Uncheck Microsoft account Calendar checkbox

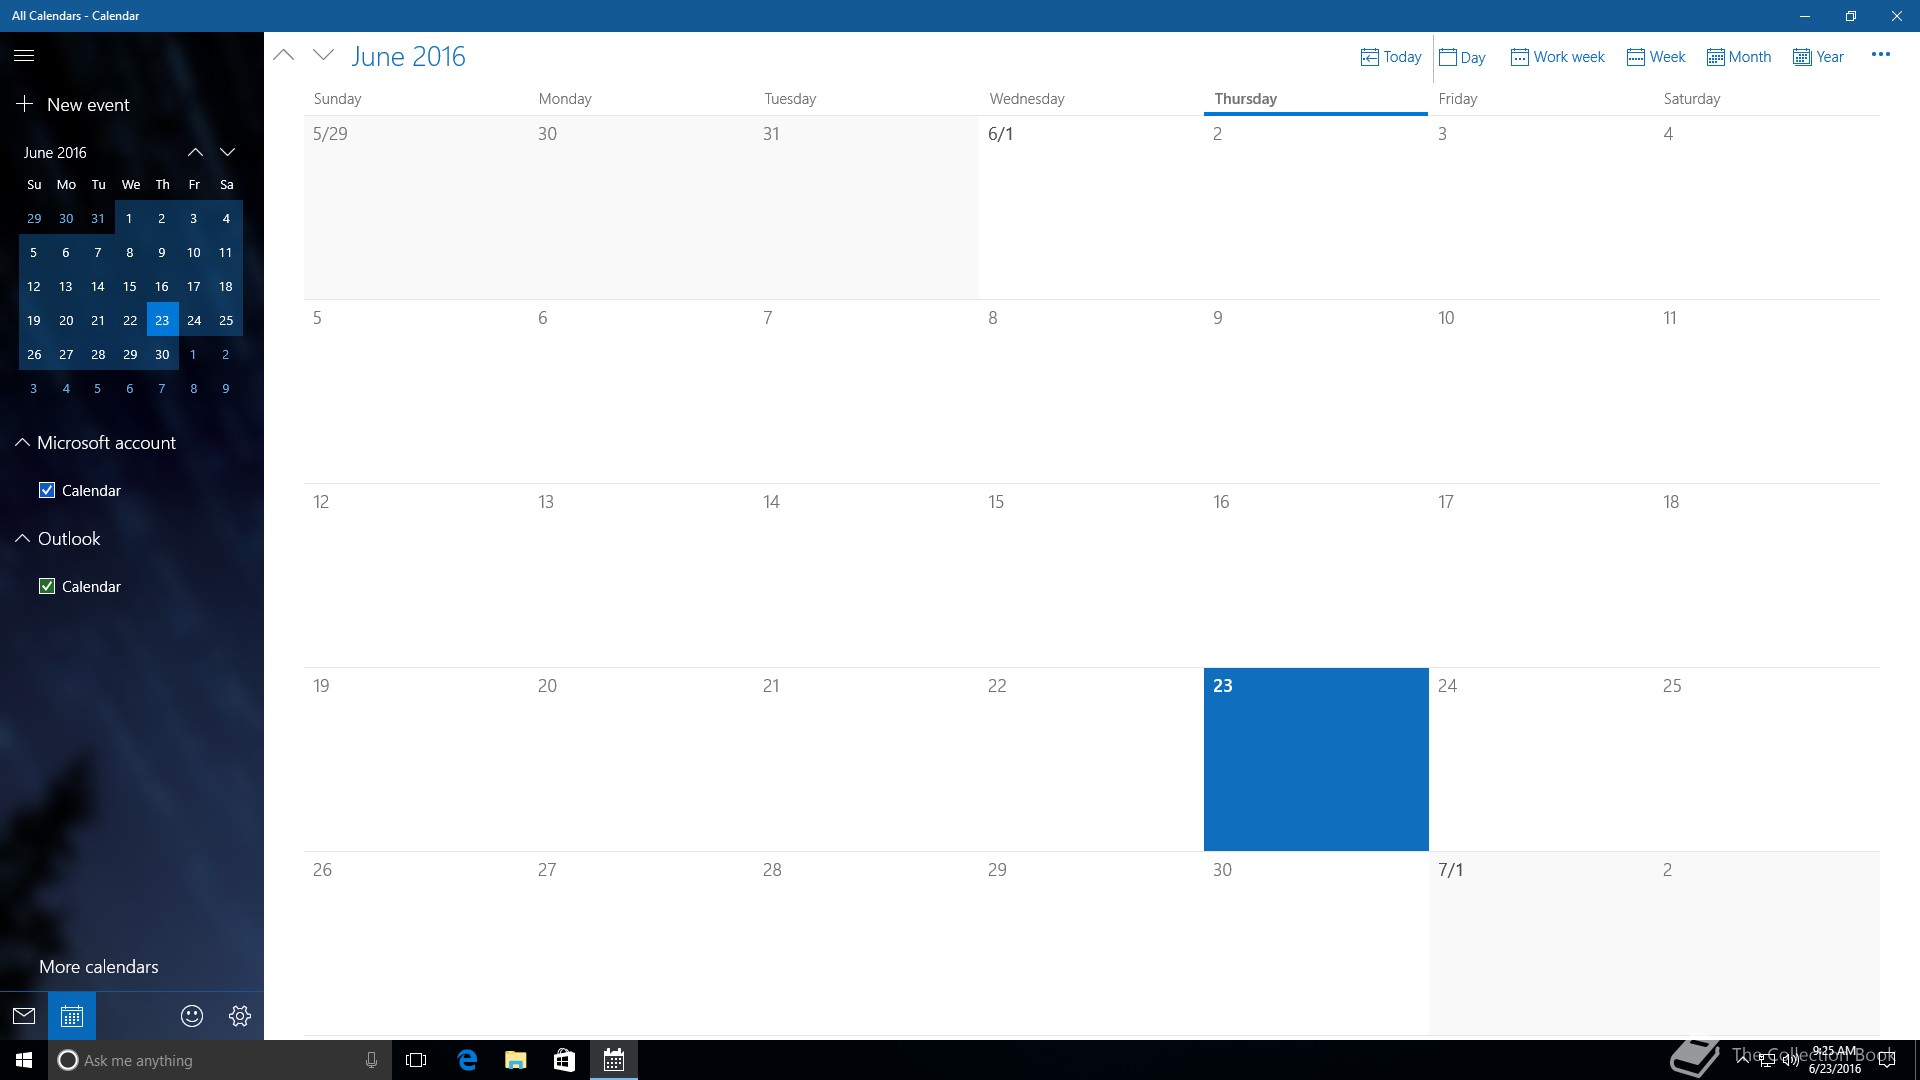[47, 490]
